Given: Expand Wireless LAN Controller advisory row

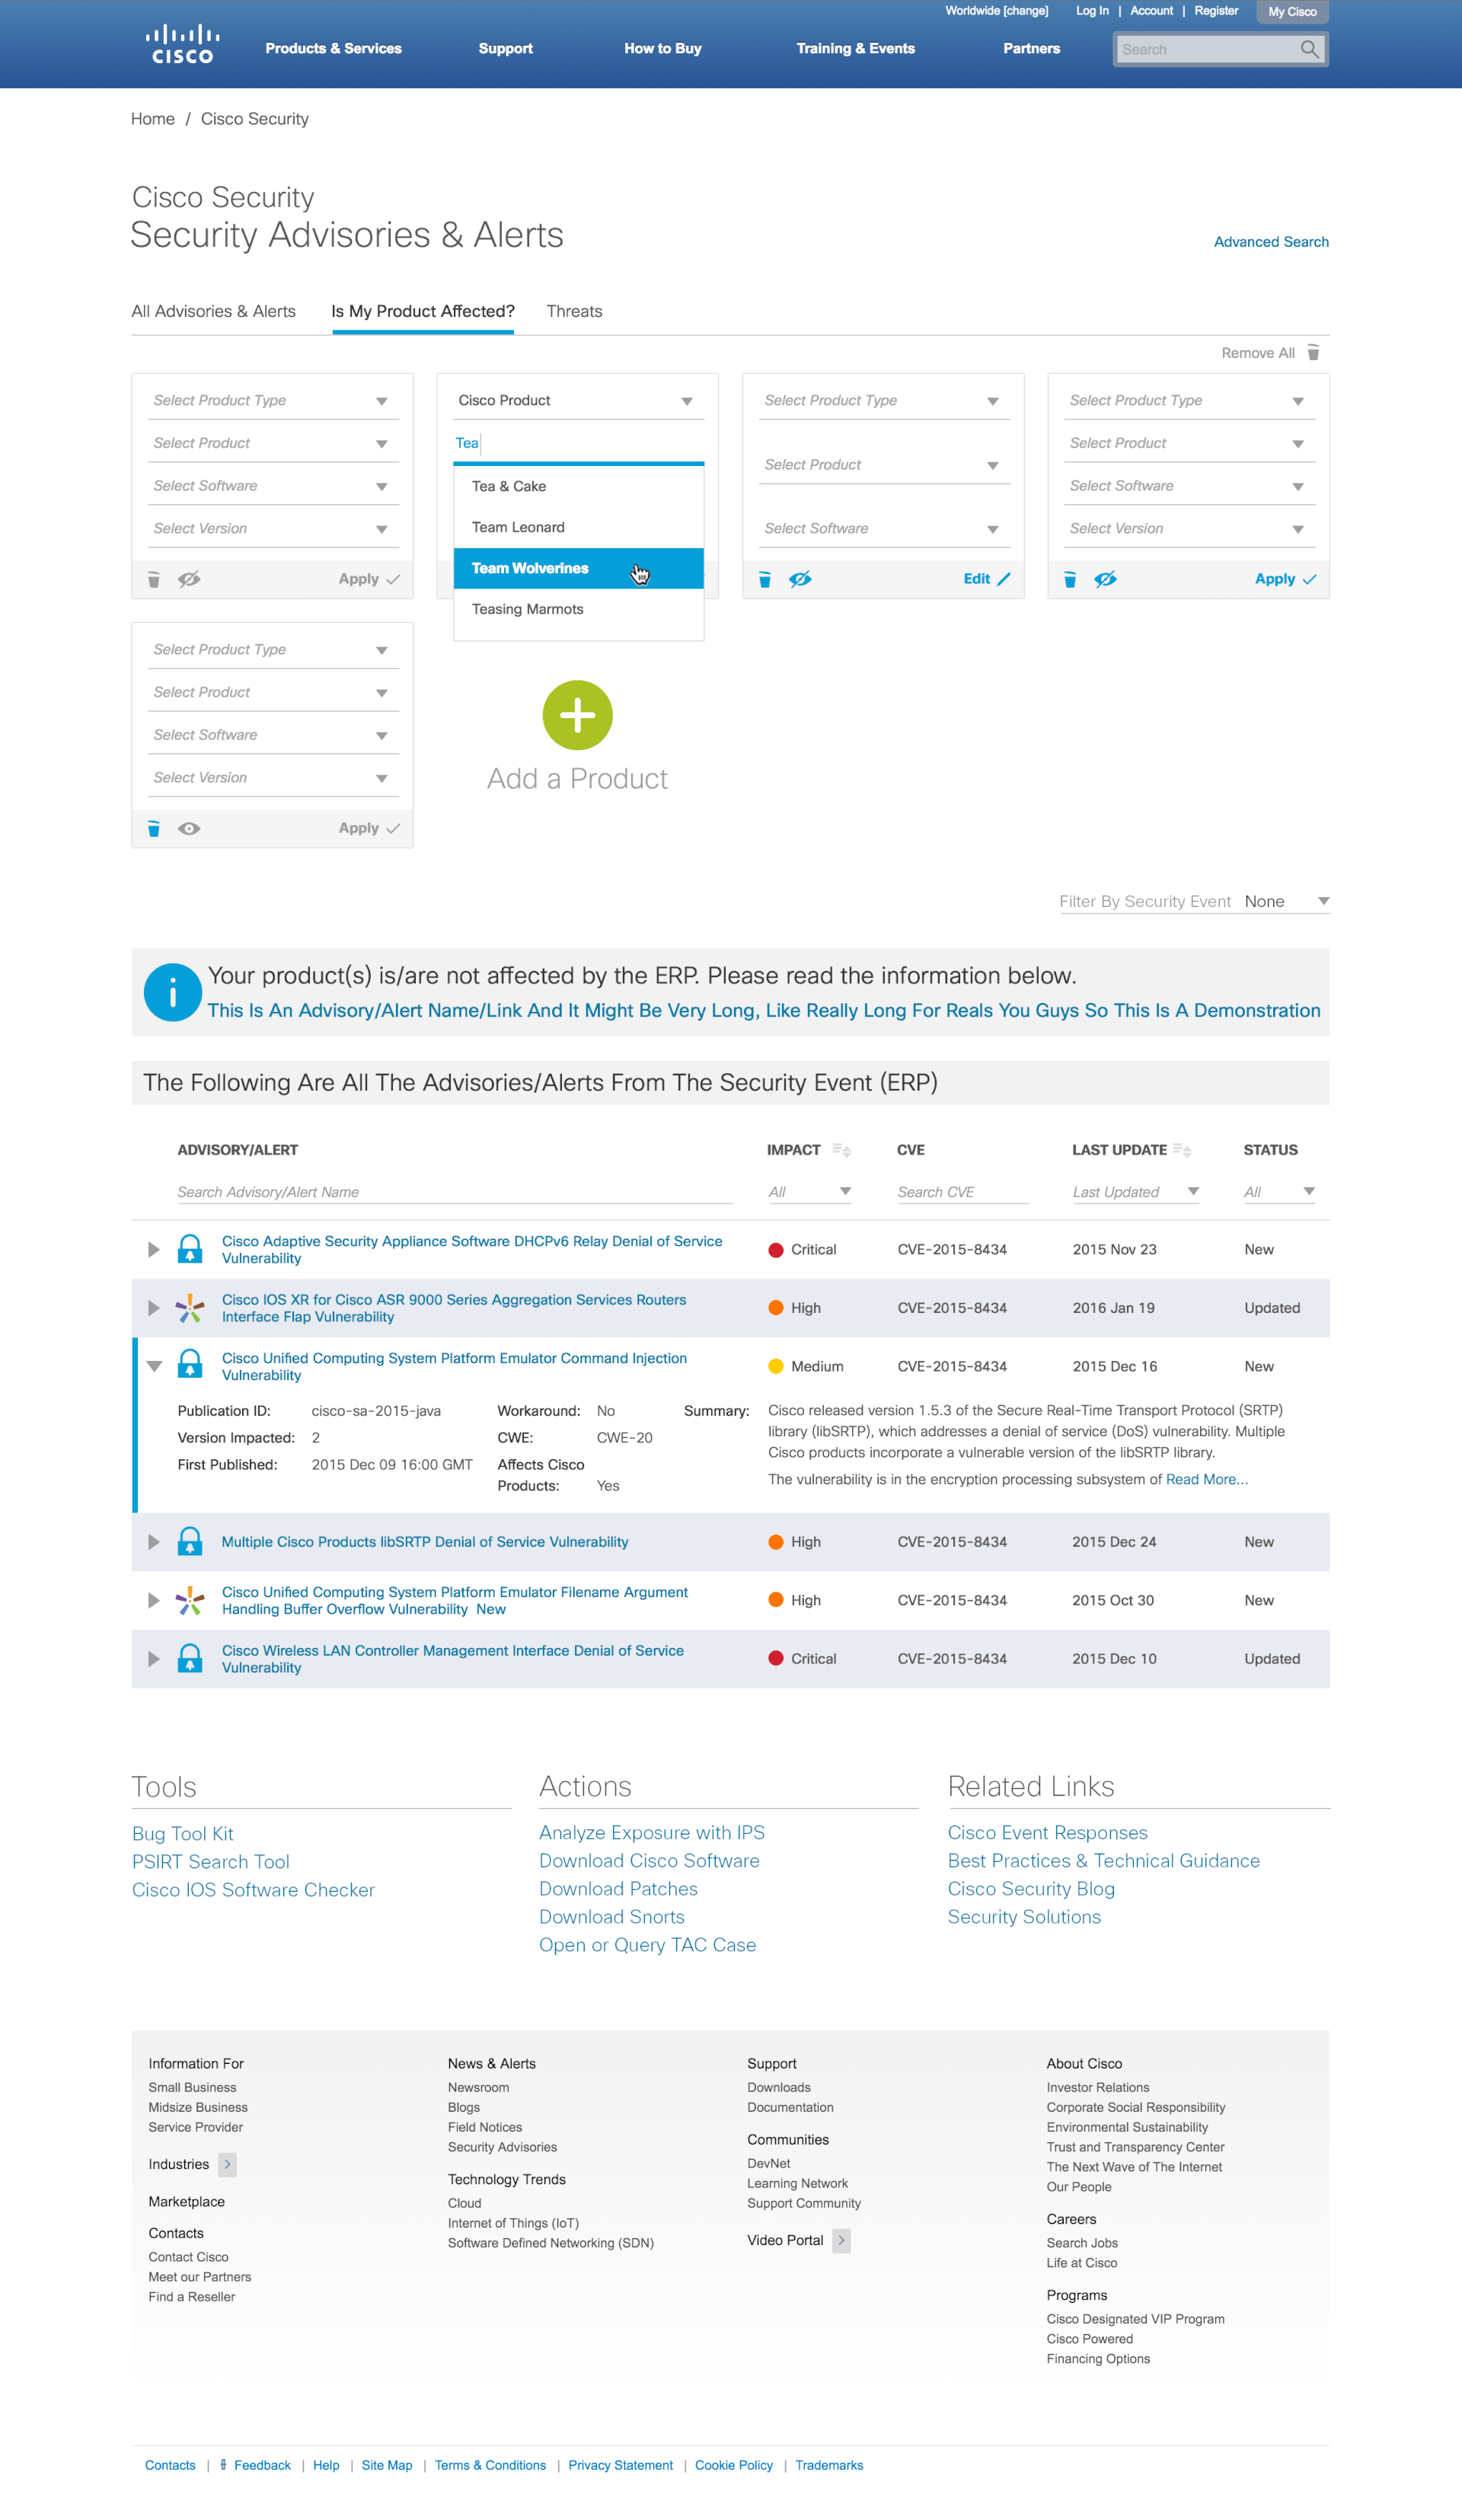Looking at the screenshot, I should pos(153,1658).
